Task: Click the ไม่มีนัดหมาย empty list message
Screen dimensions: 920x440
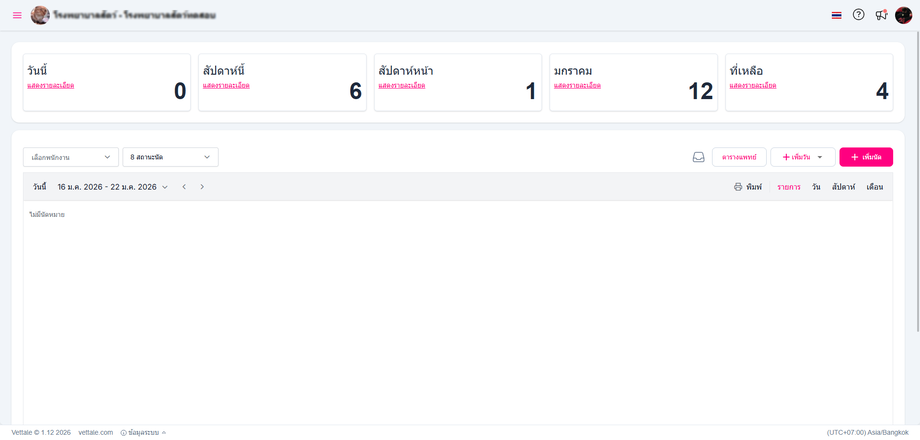Action: pos(46,215)
